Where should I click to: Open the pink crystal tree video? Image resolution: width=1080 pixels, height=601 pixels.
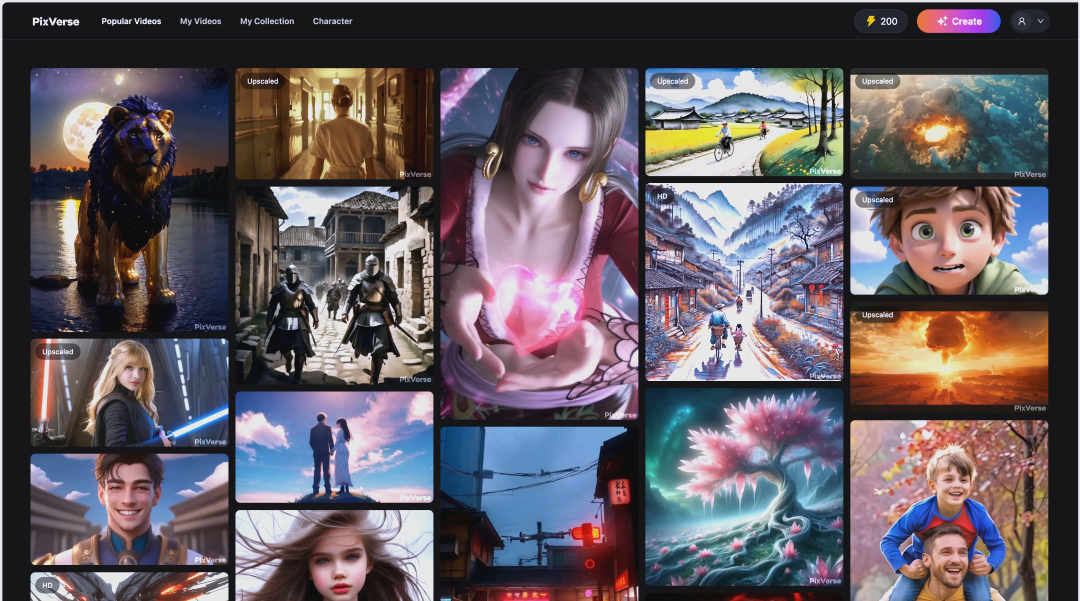(744, 486)
